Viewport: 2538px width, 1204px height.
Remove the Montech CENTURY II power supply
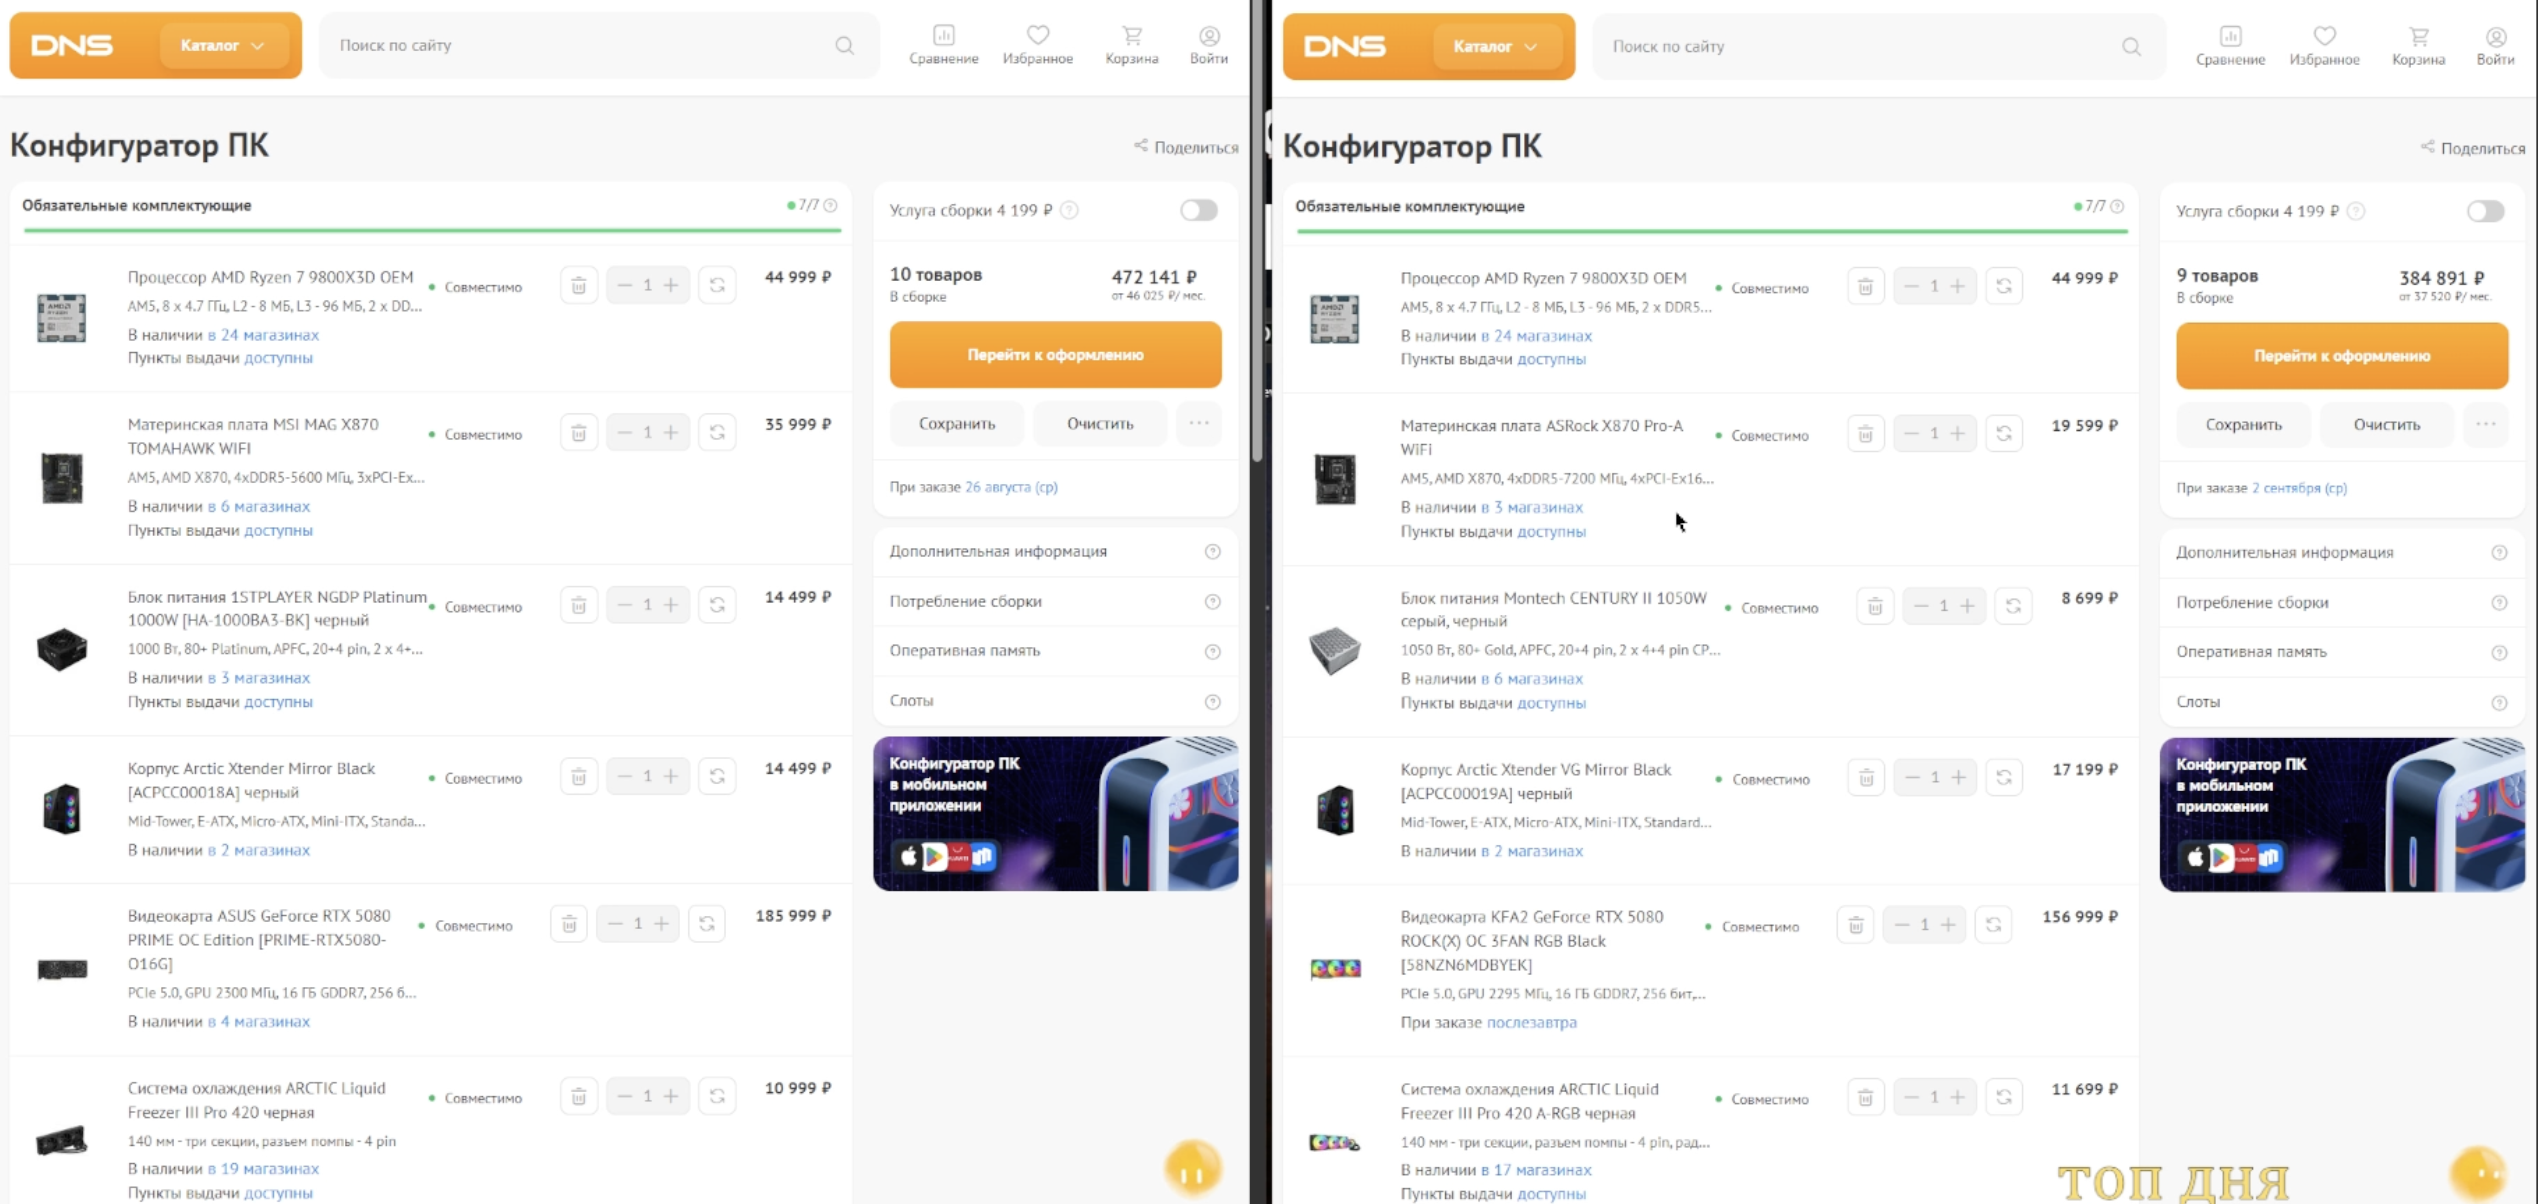tap(1875, 607)
